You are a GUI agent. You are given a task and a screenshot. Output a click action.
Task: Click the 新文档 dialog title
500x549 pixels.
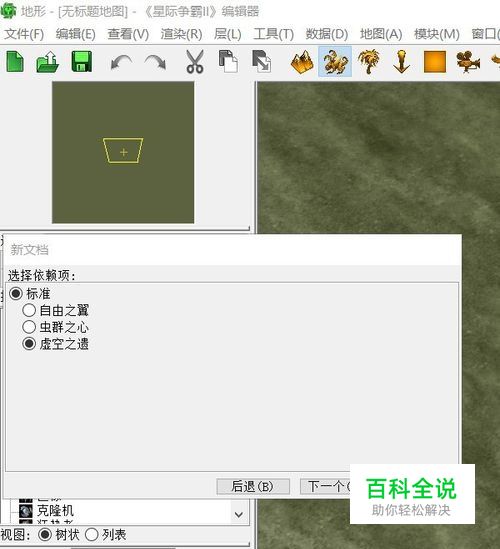click(x=29, y=250)
